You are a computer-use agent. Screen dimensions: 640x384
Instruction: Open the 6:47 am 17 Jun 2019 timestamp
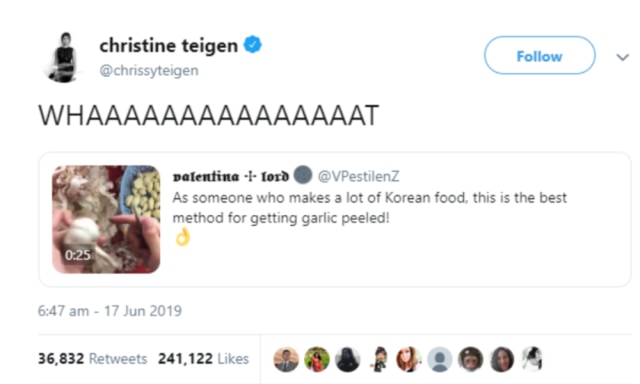click(x=110, y=311)
